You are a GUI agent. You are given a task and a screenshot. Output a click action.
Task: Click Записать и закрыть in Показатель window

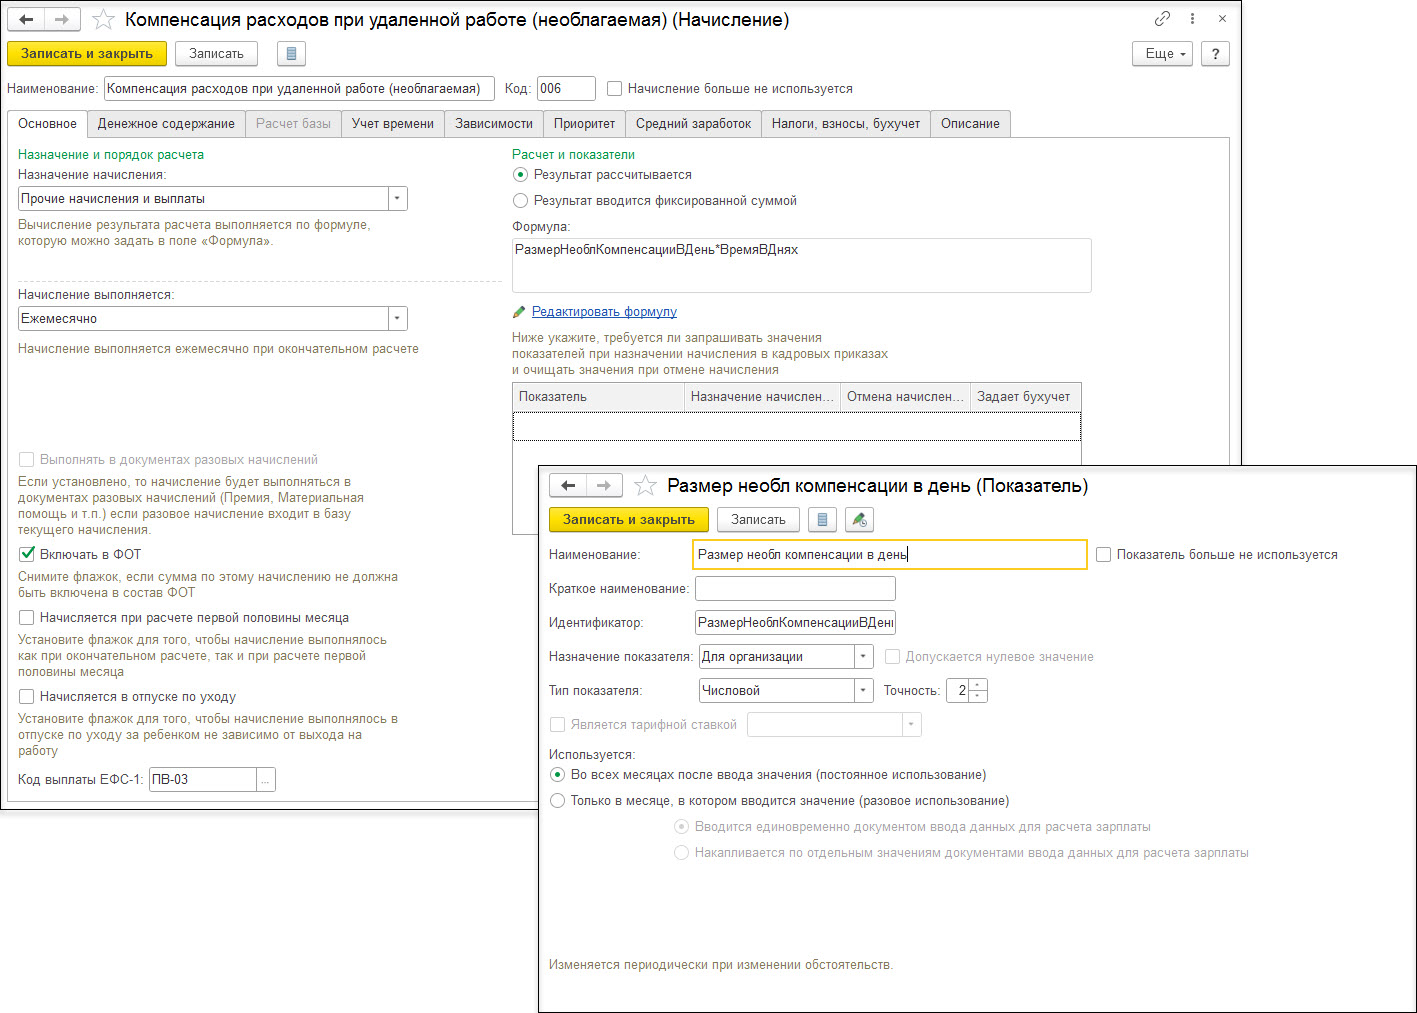[629, 520]
